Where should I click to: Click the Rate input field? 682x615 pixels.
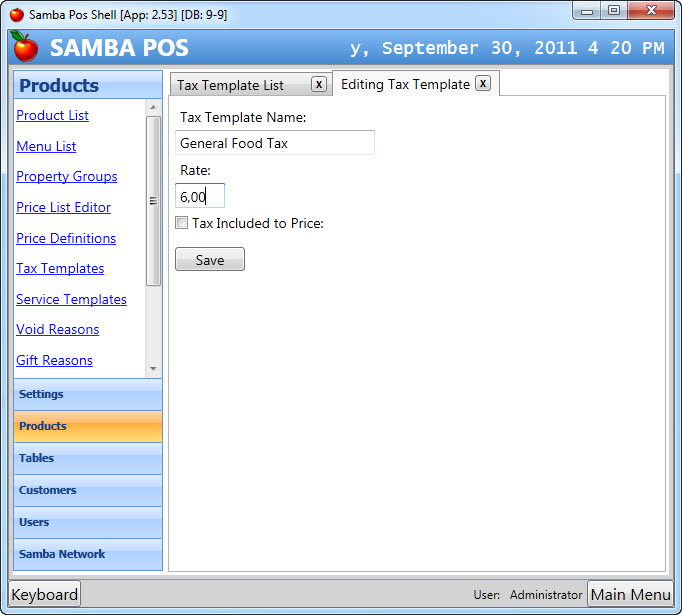200,197
